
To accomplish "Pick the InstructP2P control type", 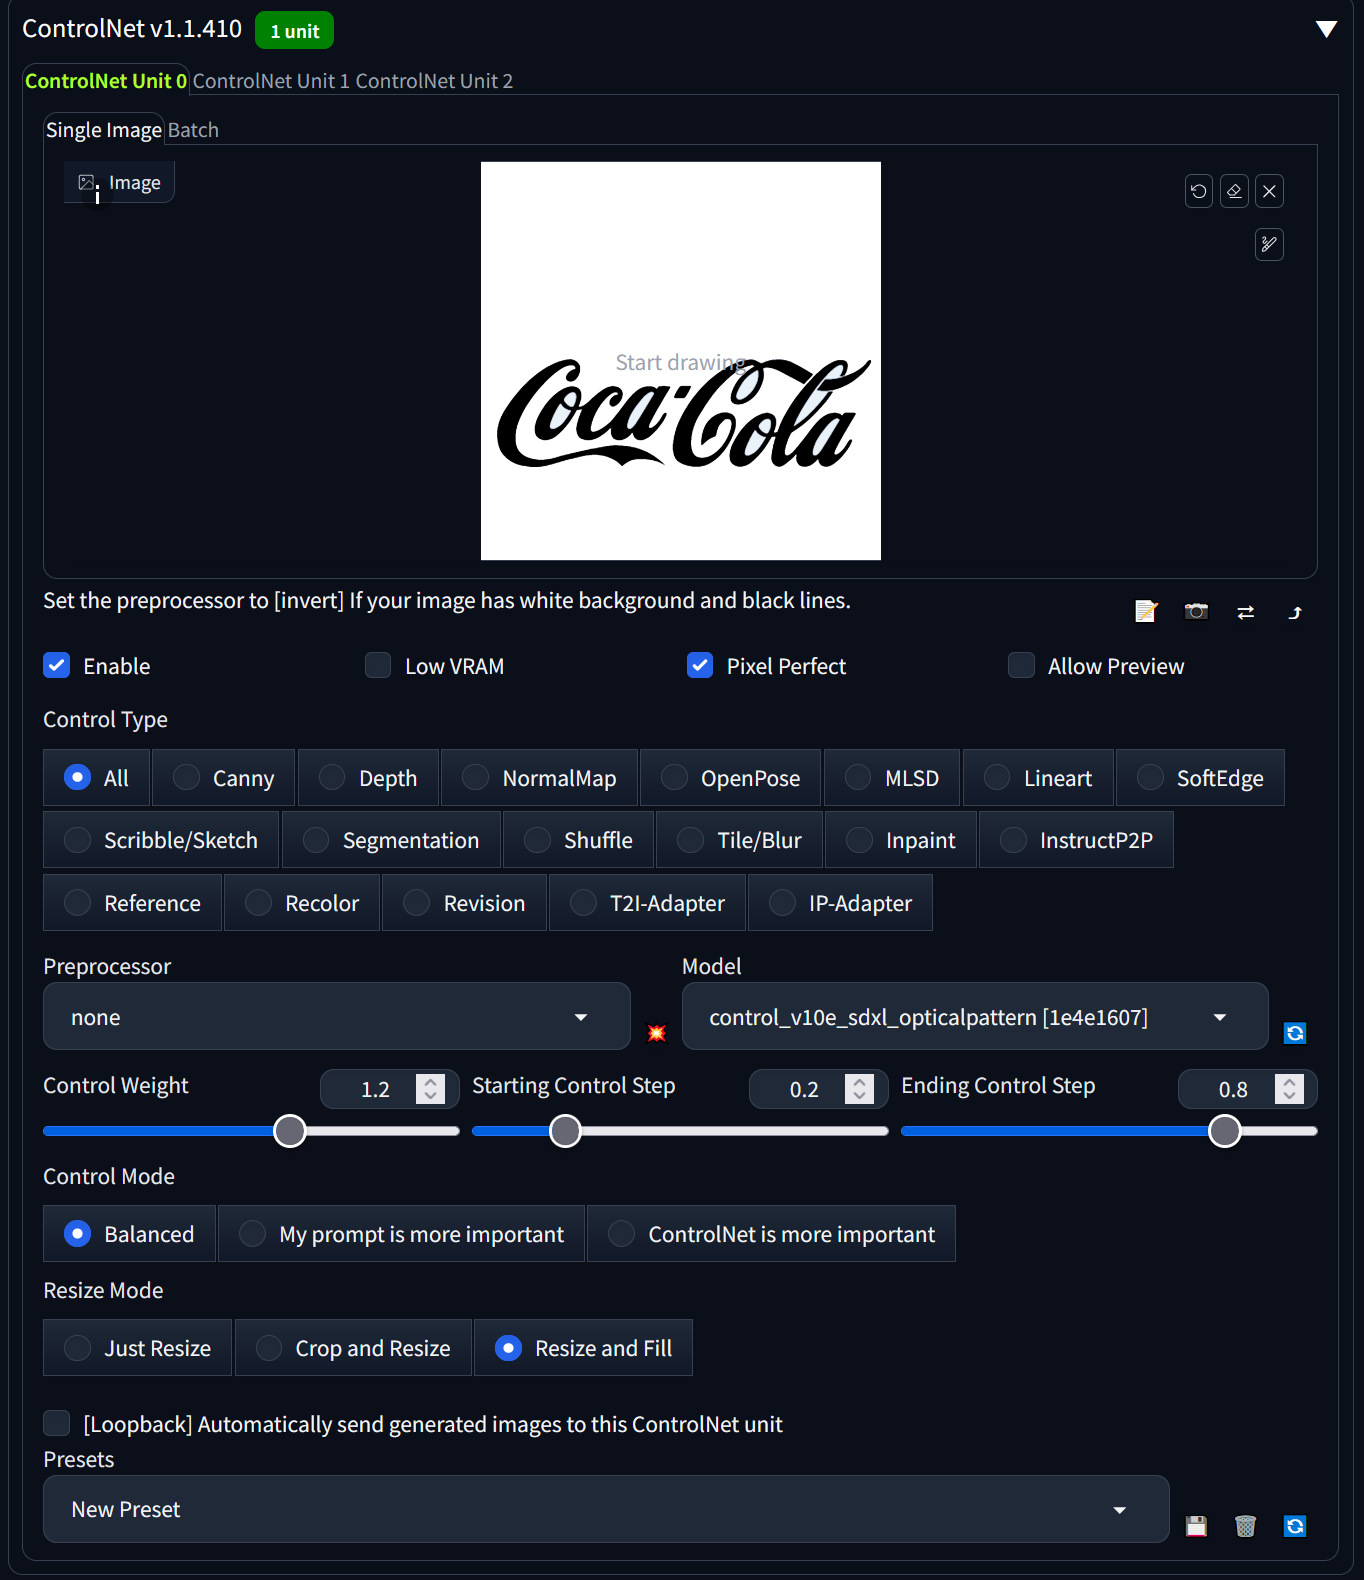I will [1076, 839].
